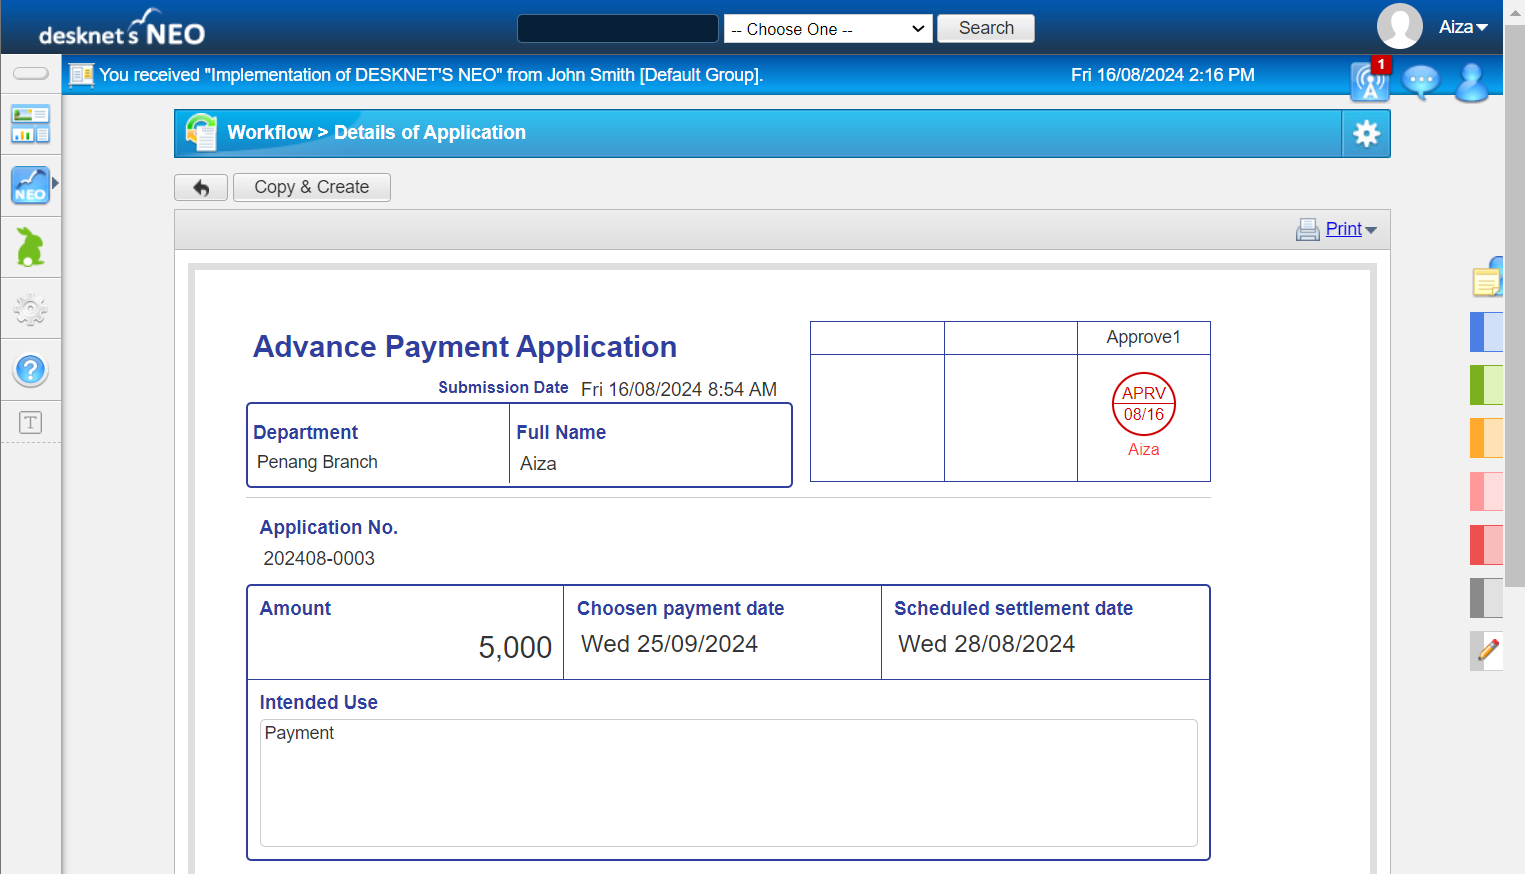Open the help question mark icon
Screen dimensions: 1525x874
click(30, 371)
